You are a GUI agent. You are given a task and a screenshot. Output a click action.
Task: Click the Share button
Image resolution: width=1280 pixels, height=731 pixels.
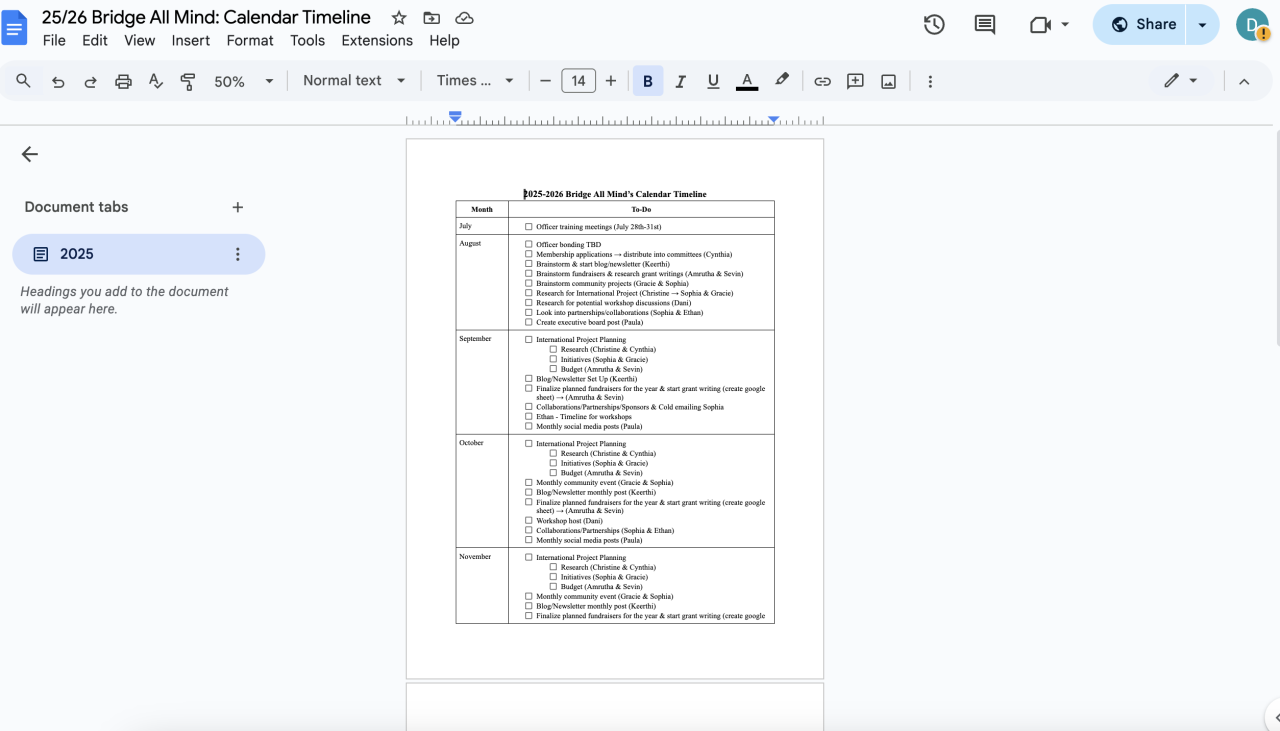pos(1142,25)
